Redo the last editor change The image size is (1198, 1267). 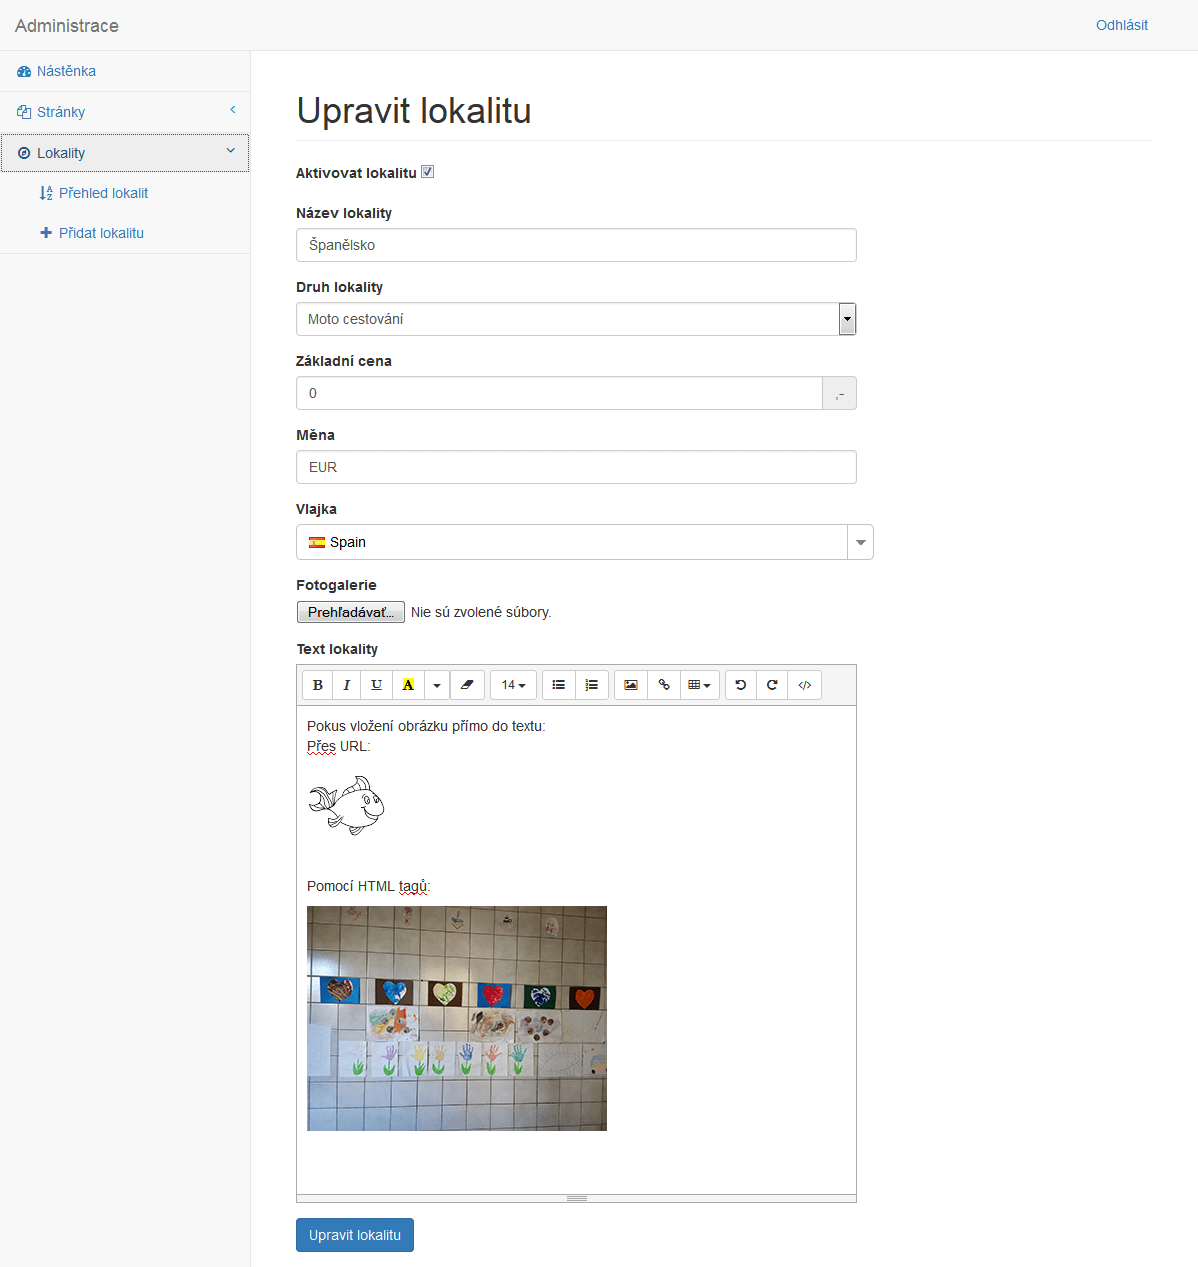pos(772,685)
